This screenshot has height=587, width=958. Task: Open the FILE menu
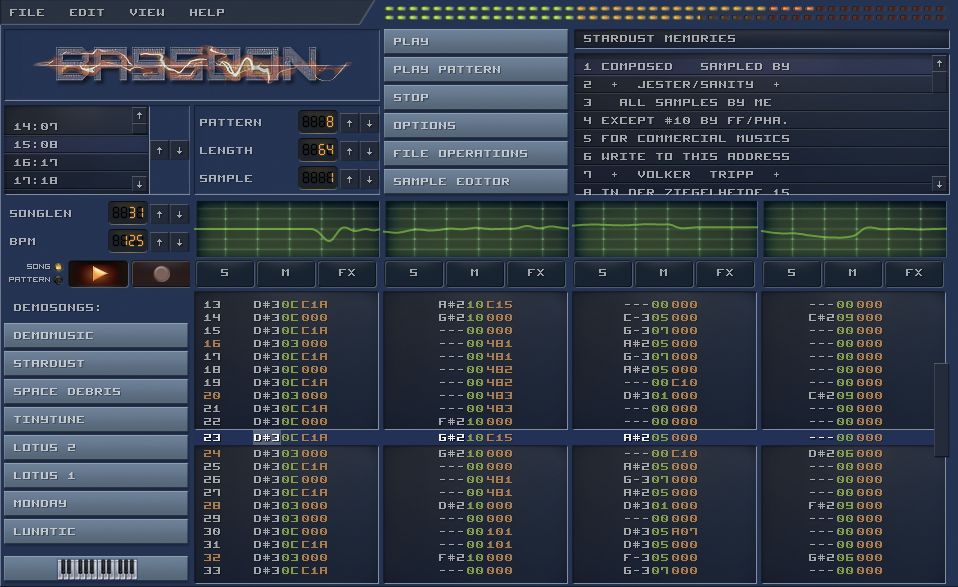27,12
